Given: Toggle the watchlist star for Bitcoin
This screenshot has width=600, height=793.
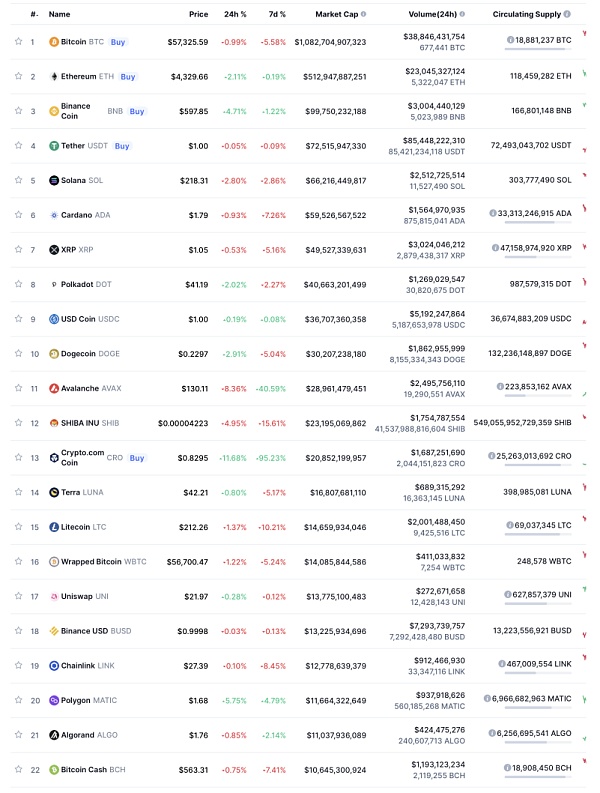Looking at the screenshot, I should pyautogui.click(x=19, y=41).
